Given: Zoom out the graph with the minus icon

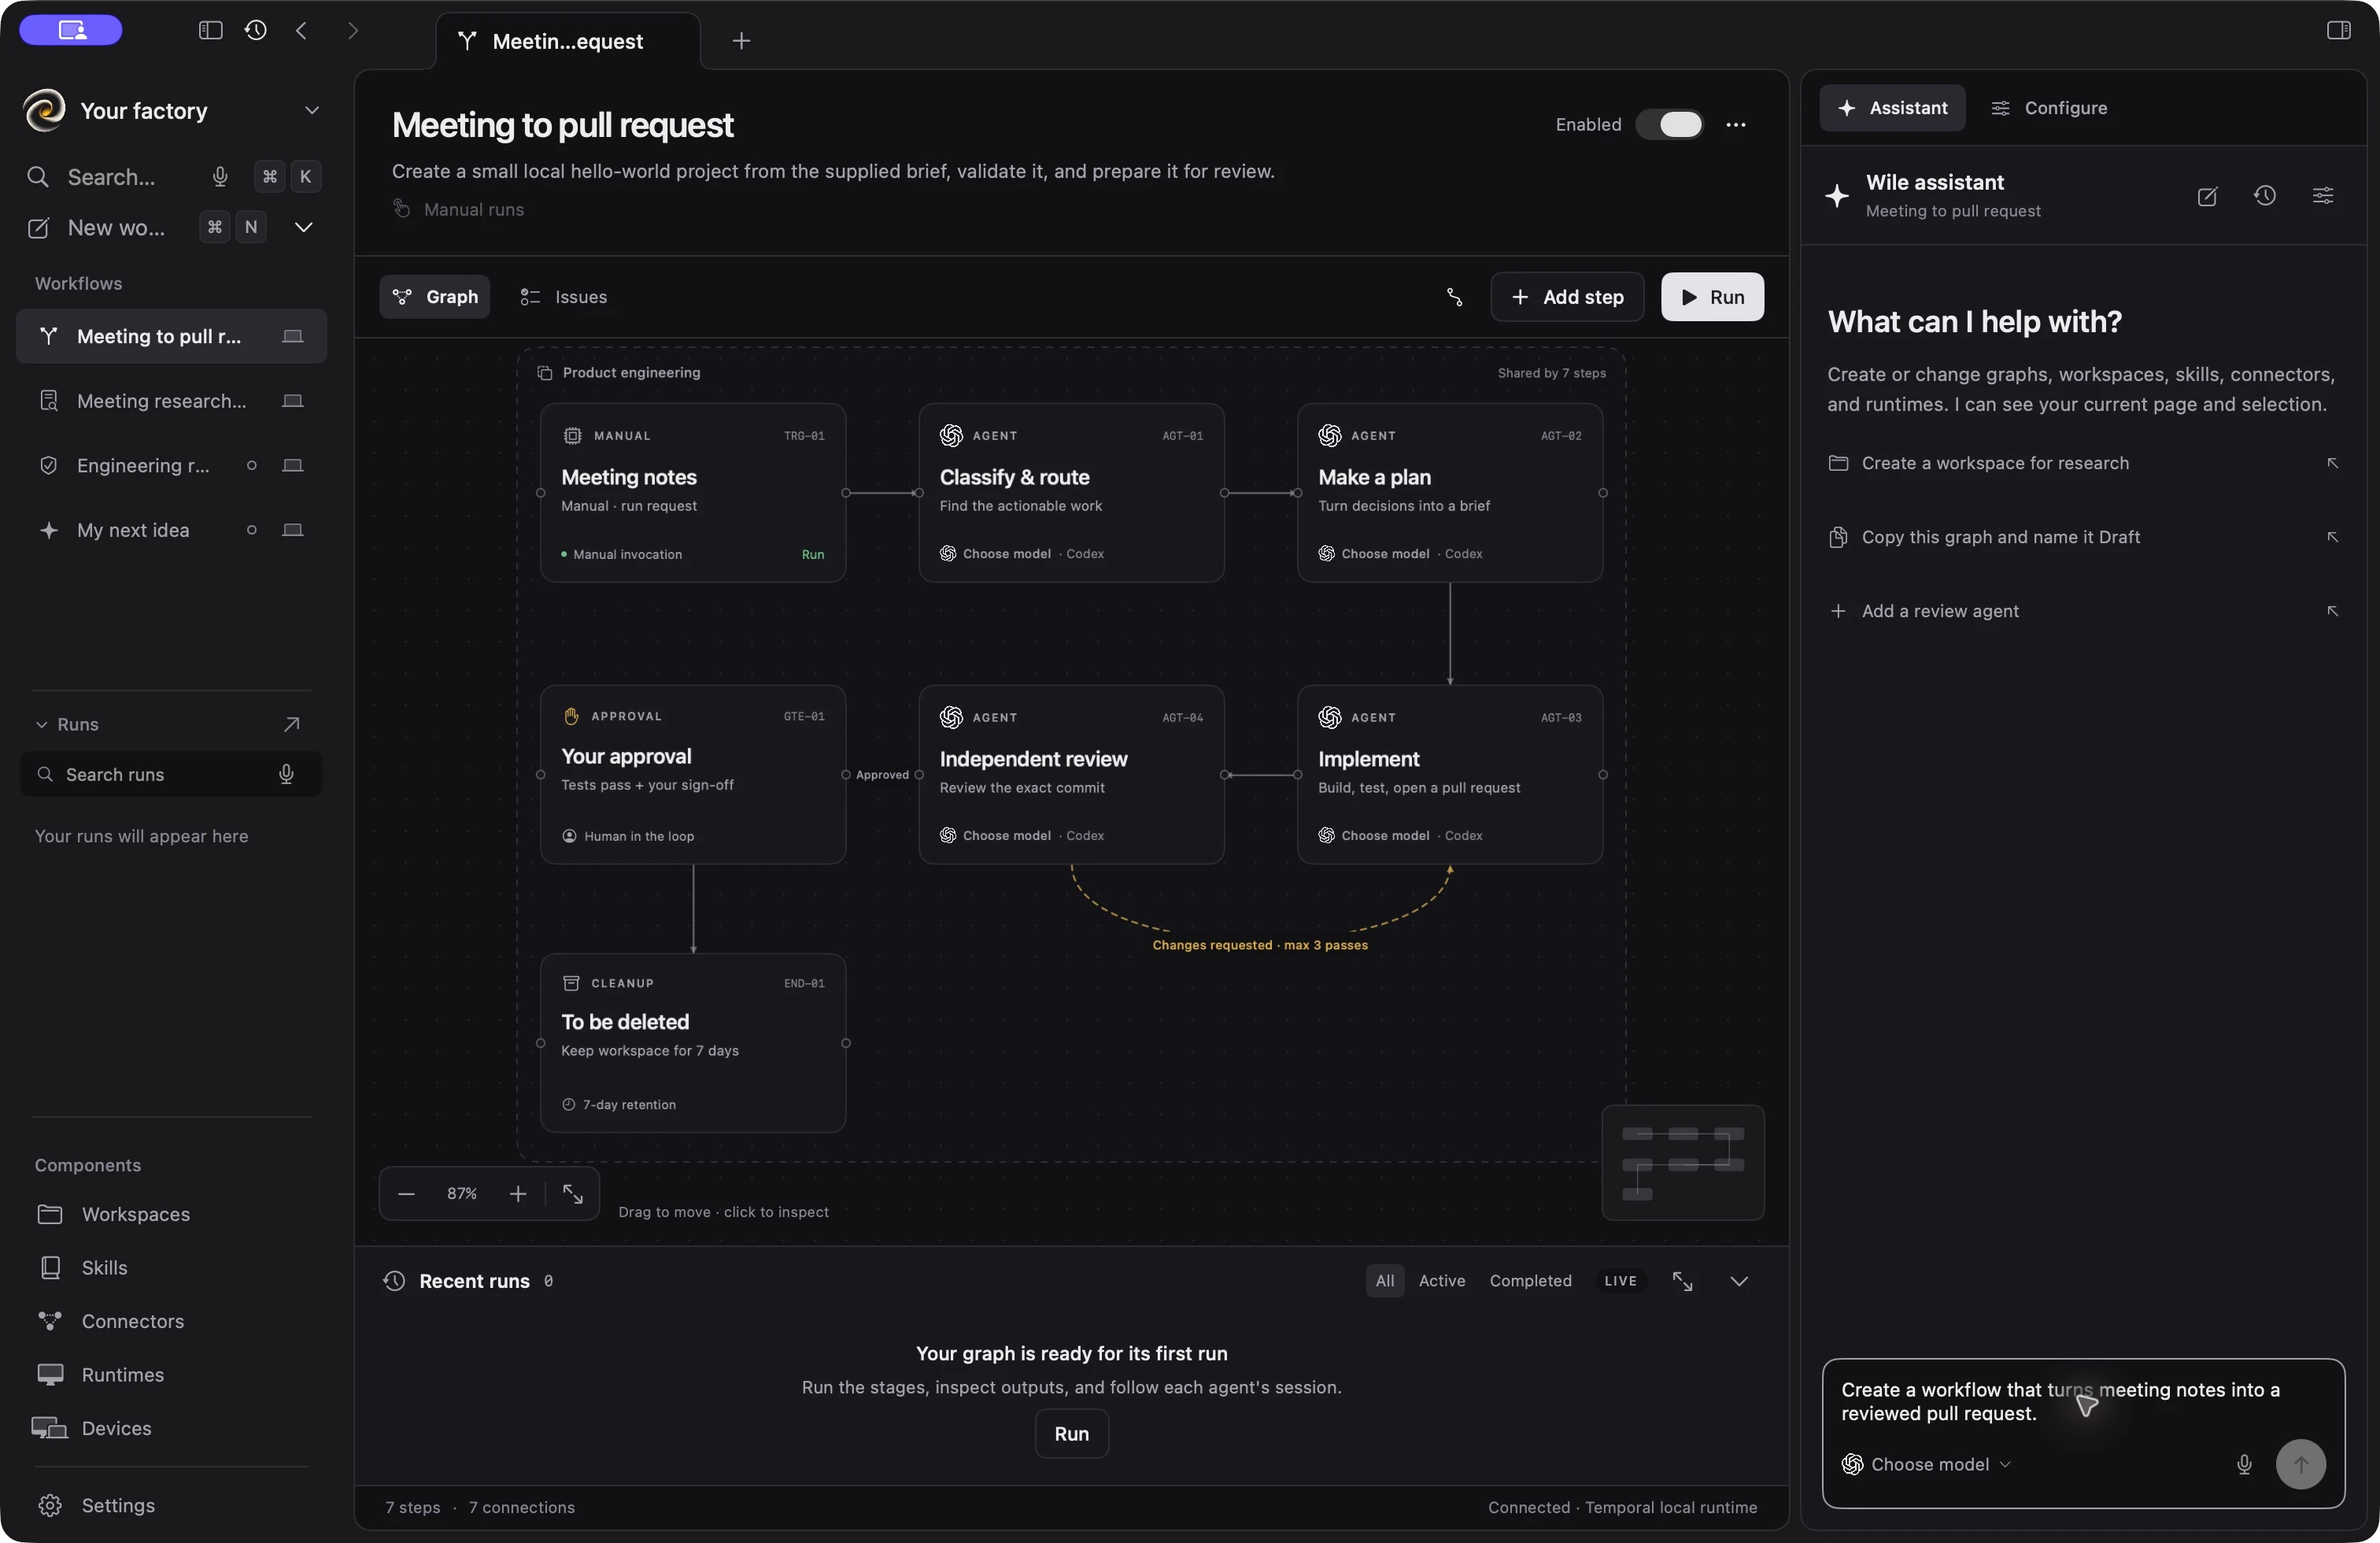Looking at the screenshot, I should point(406,1194).
